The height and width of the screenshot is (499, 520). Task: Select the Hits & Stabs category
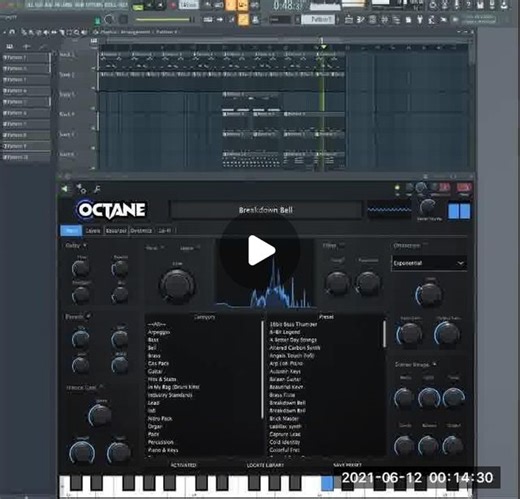(162, 379)
